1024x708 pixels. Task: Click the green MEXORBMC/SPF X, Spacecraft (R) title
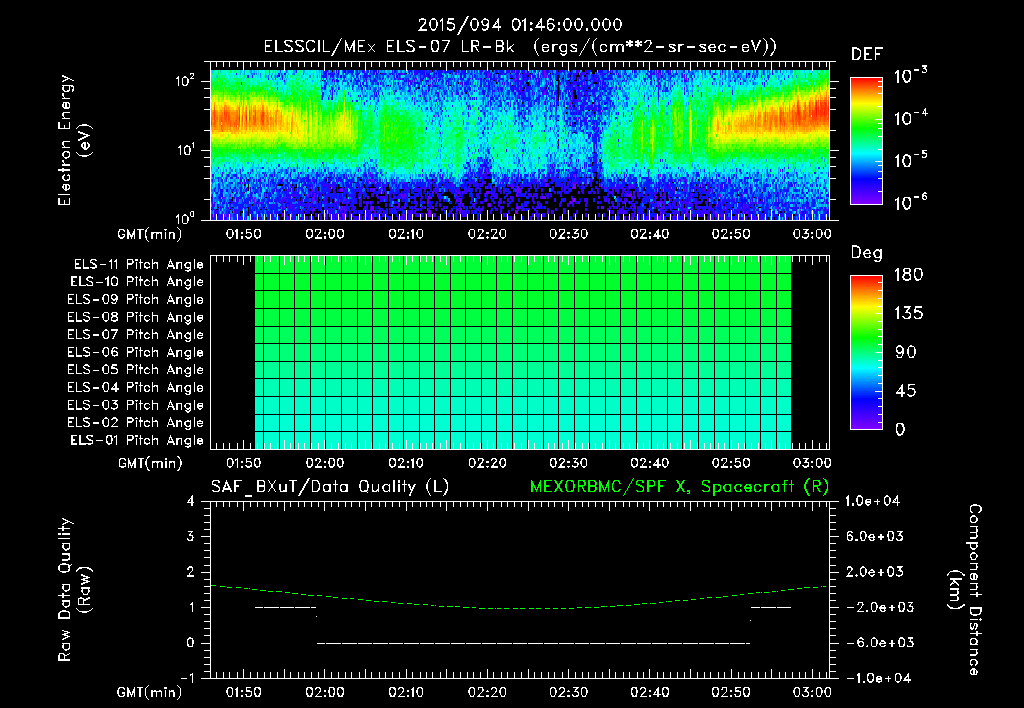point(679,487)
